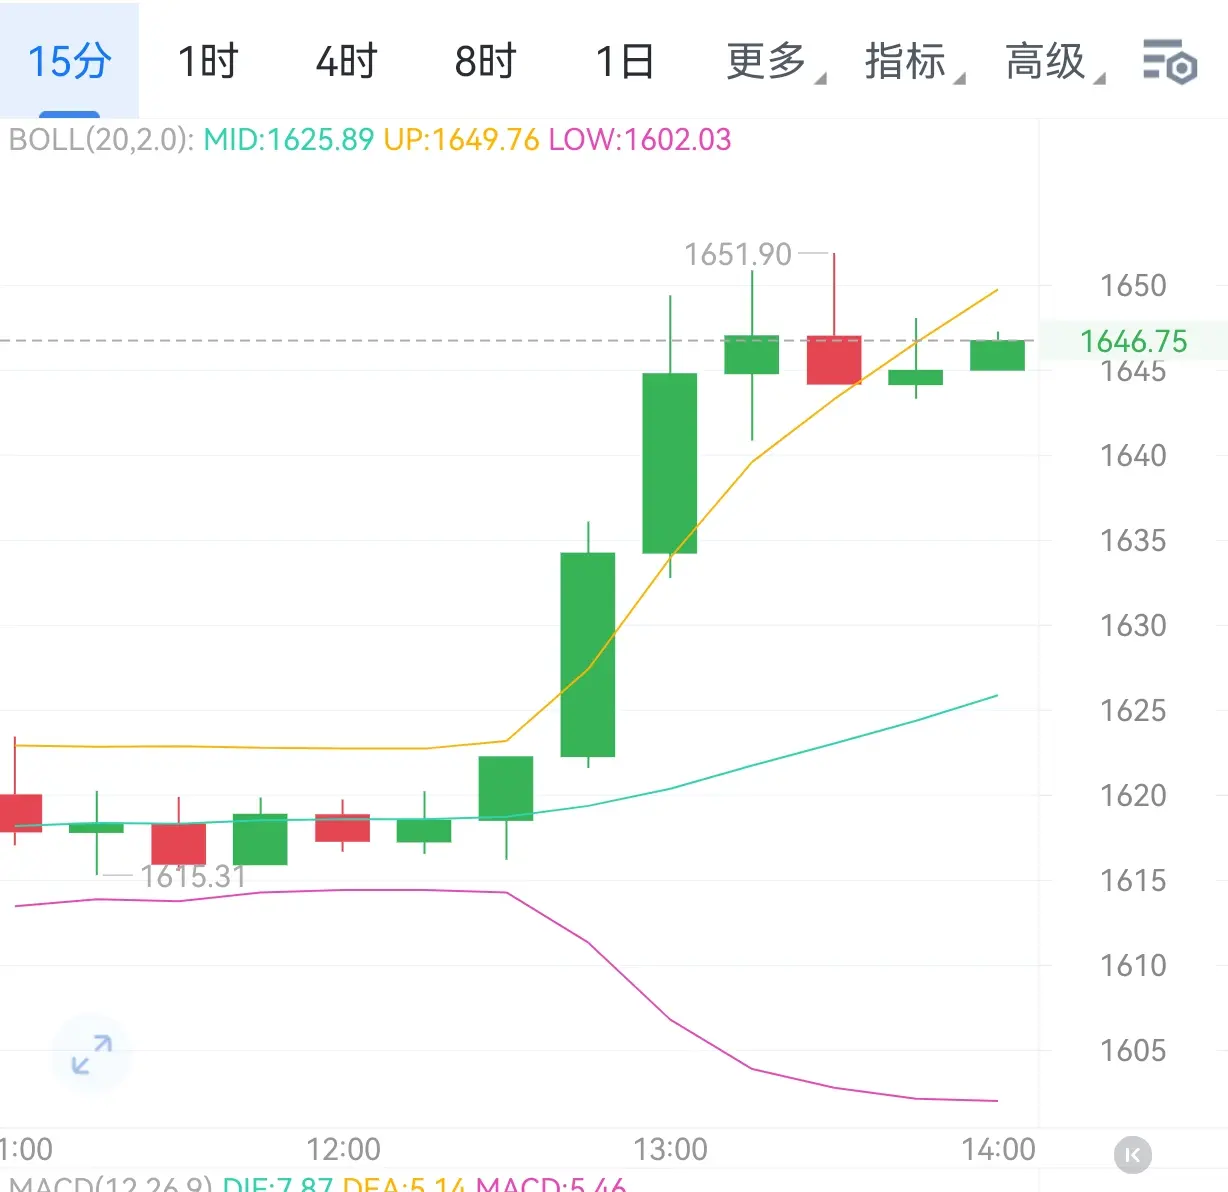Switch to the 8时 timeframe
The height and width of the screenshot is (1192, 1228).
click(x=485, y=62)
